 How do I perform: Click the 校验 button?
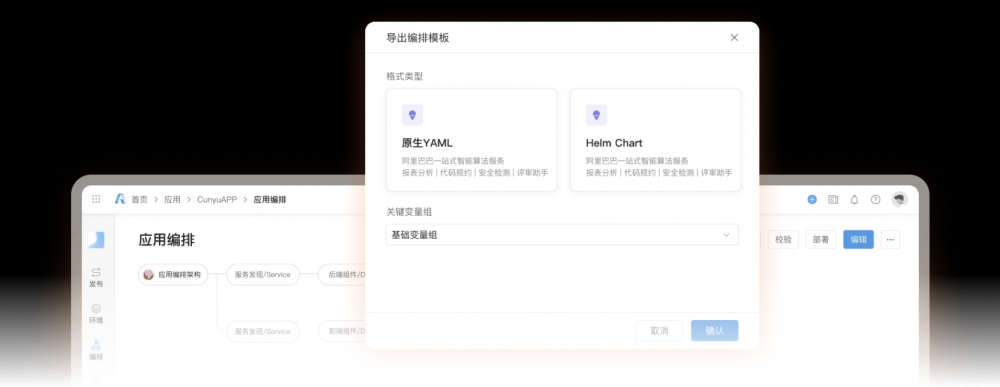point(783,240)
